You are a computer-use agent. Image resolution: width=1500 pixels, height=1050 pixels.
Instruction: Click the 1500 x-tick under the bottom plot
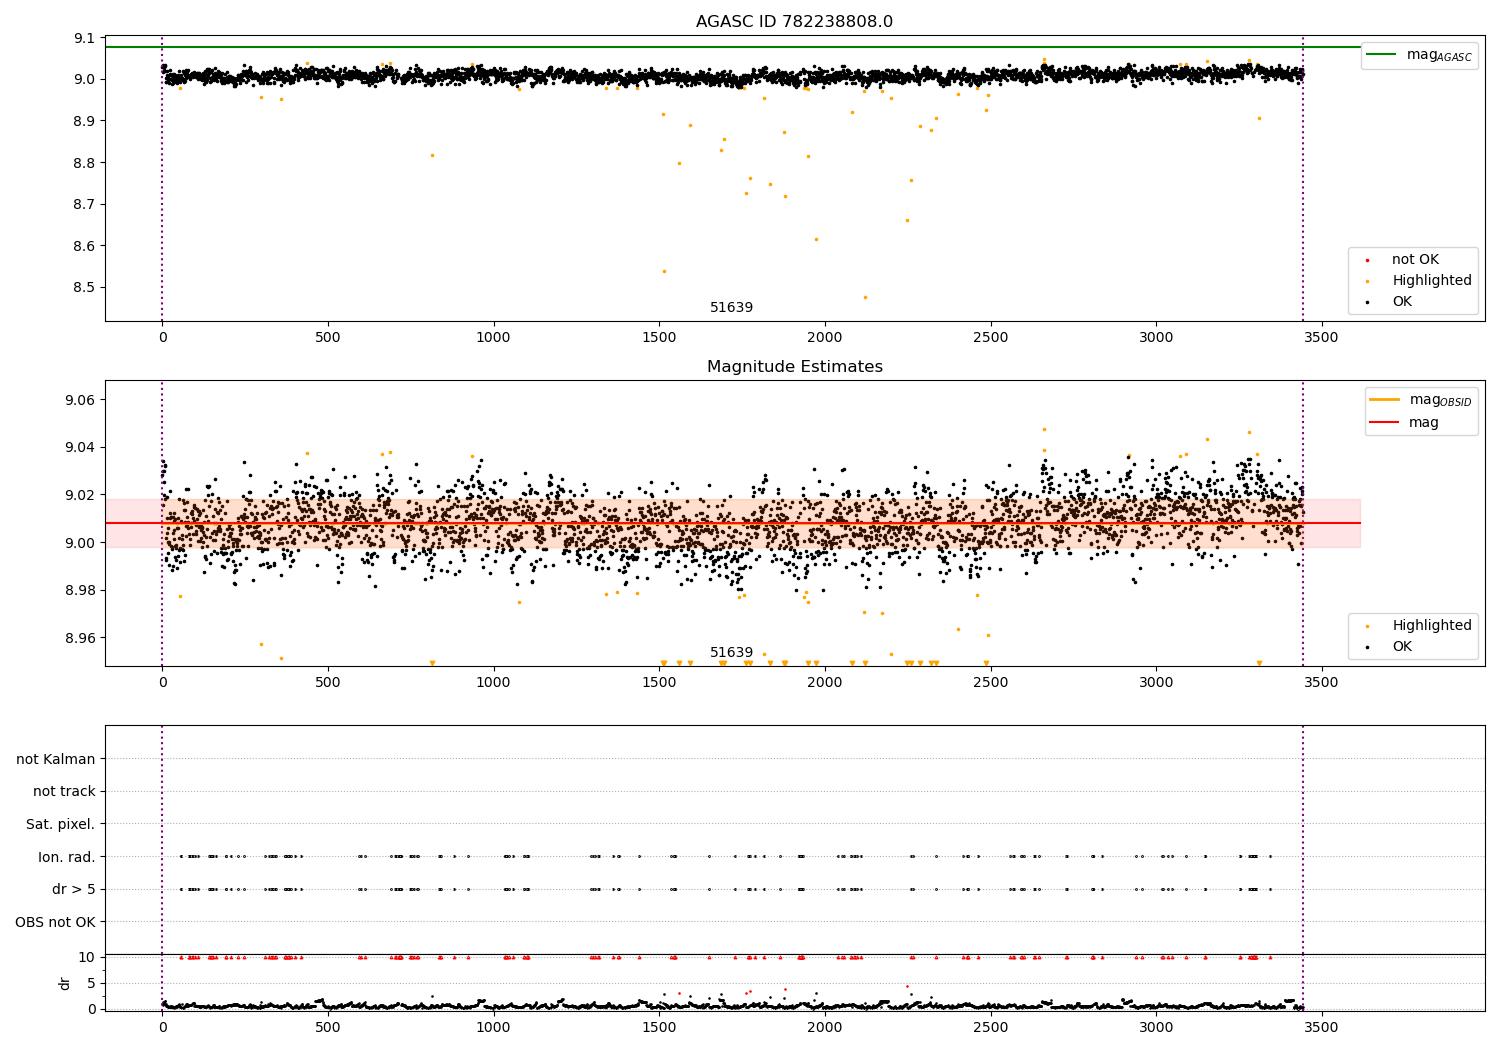pyautogui.click(x=659, y=1027)
